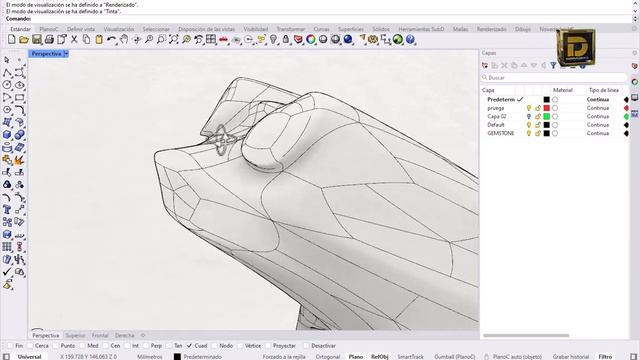Open the Perspectiva viewport dropdown arrow
This screenshot has width=640, height=360.
tap(66, 53)
